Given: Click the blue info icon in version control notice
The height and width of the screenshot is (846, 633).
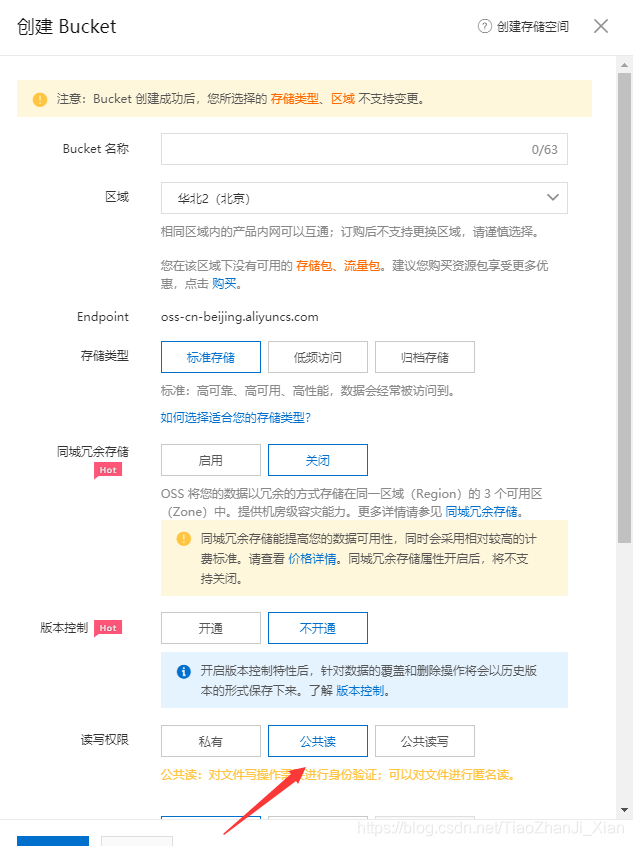Looking at the screenshot, I should tap(183, 672).
